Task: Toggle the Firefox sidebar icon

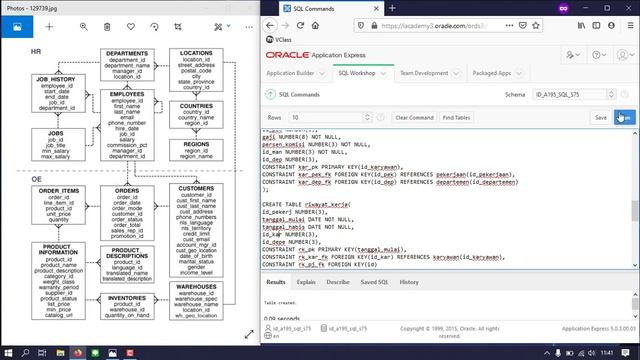Action: [x=596, y=25]
